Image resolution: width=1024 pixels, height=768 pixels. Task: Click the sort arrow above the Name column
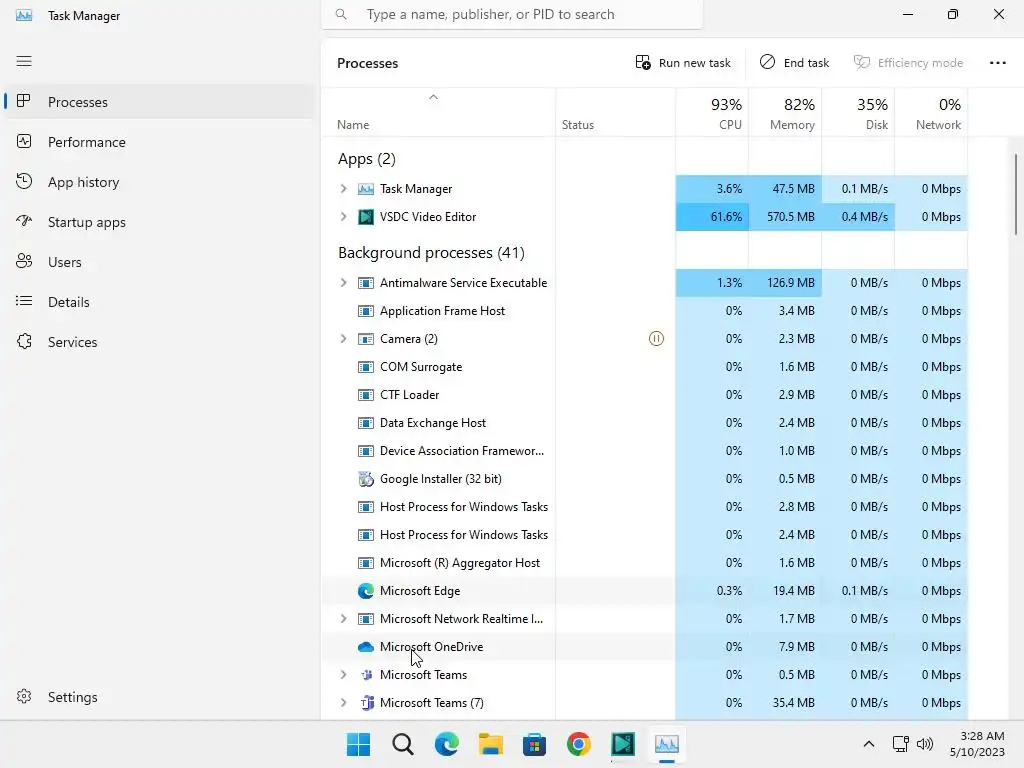point(433,97)
